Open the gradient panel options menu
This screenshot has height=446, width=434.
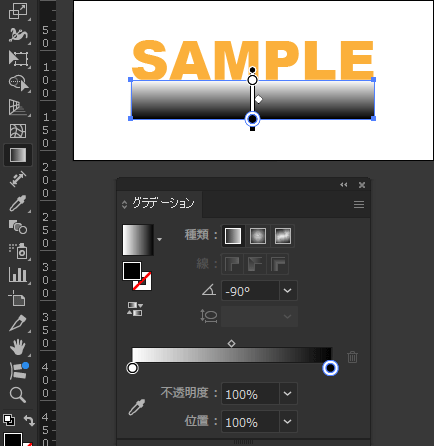click(x=359, y=204)
